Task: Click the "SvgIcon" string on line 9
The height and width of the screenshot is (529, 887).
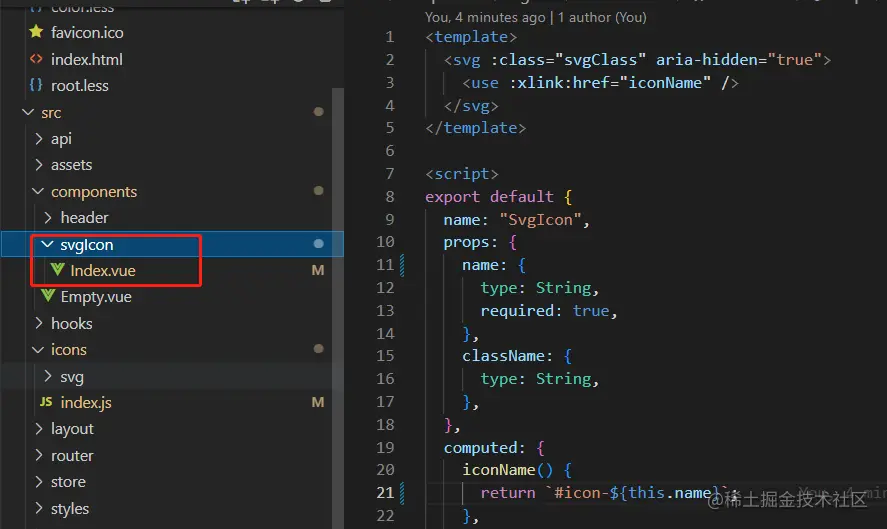Action: pyautogui.click(x=540, y=220)
